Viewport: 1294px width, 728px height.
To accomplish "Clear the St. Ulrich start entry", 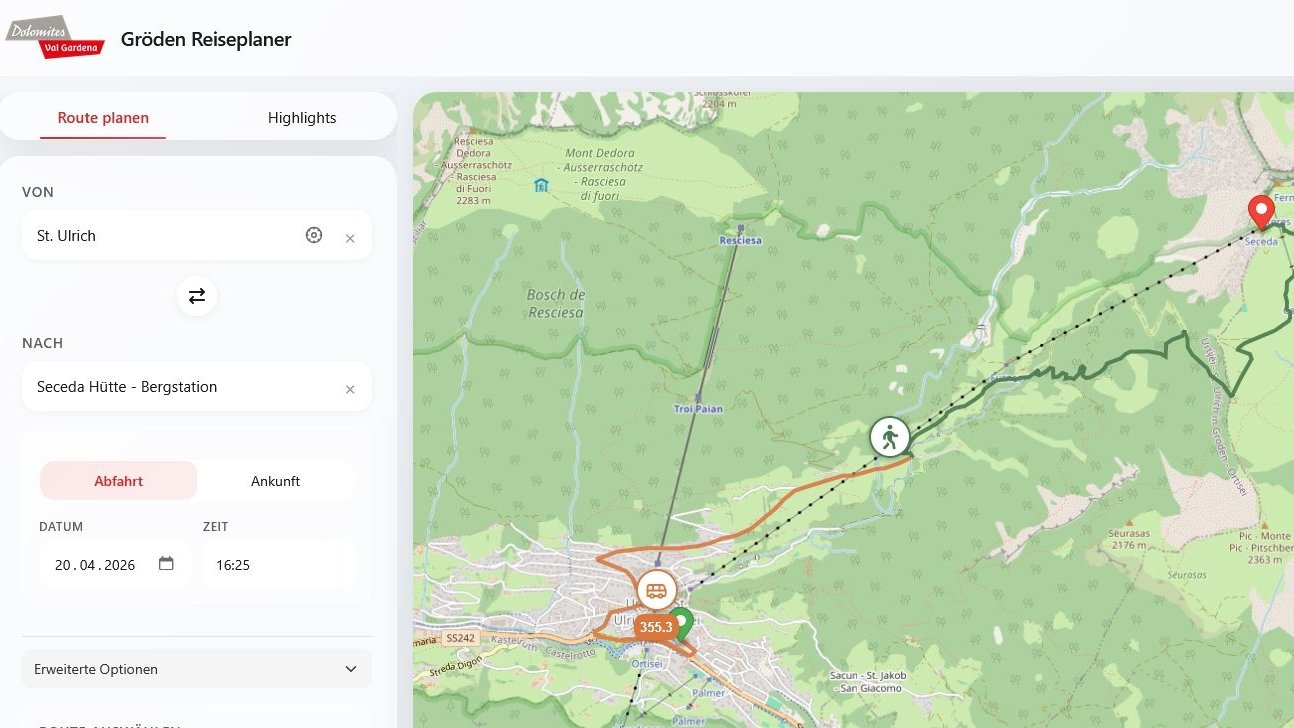I will [350, 238].
